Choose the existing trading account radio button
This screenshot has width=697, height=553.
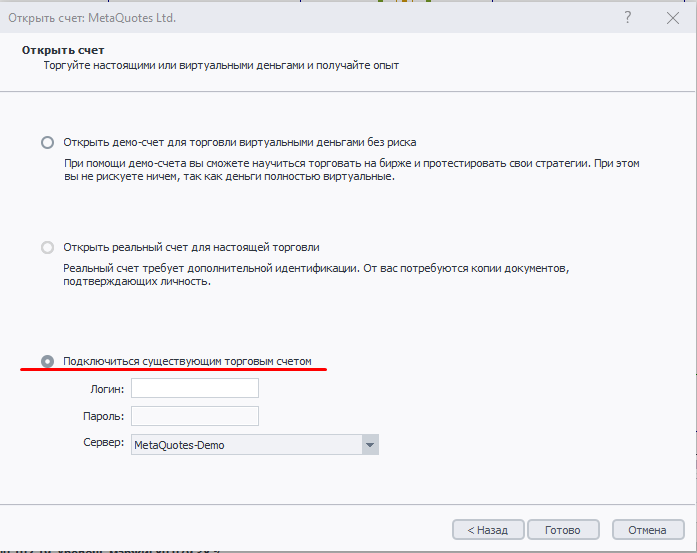(47, 360)
